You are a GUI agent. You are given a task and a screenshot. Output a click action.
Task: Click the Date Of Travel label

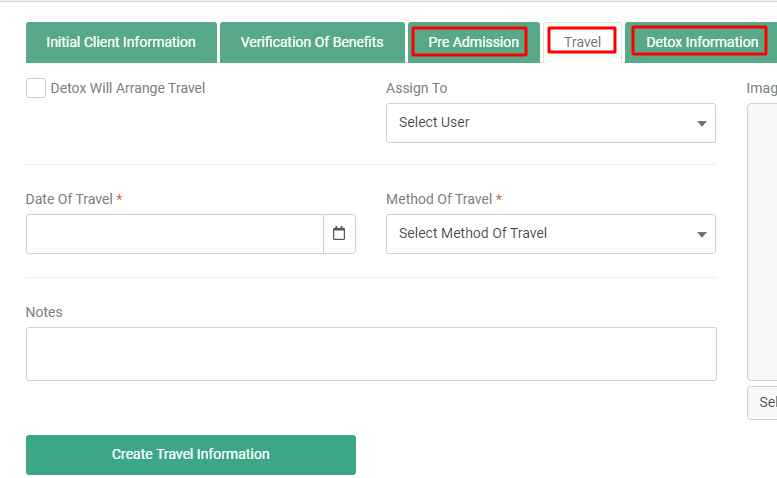[69, 199]
